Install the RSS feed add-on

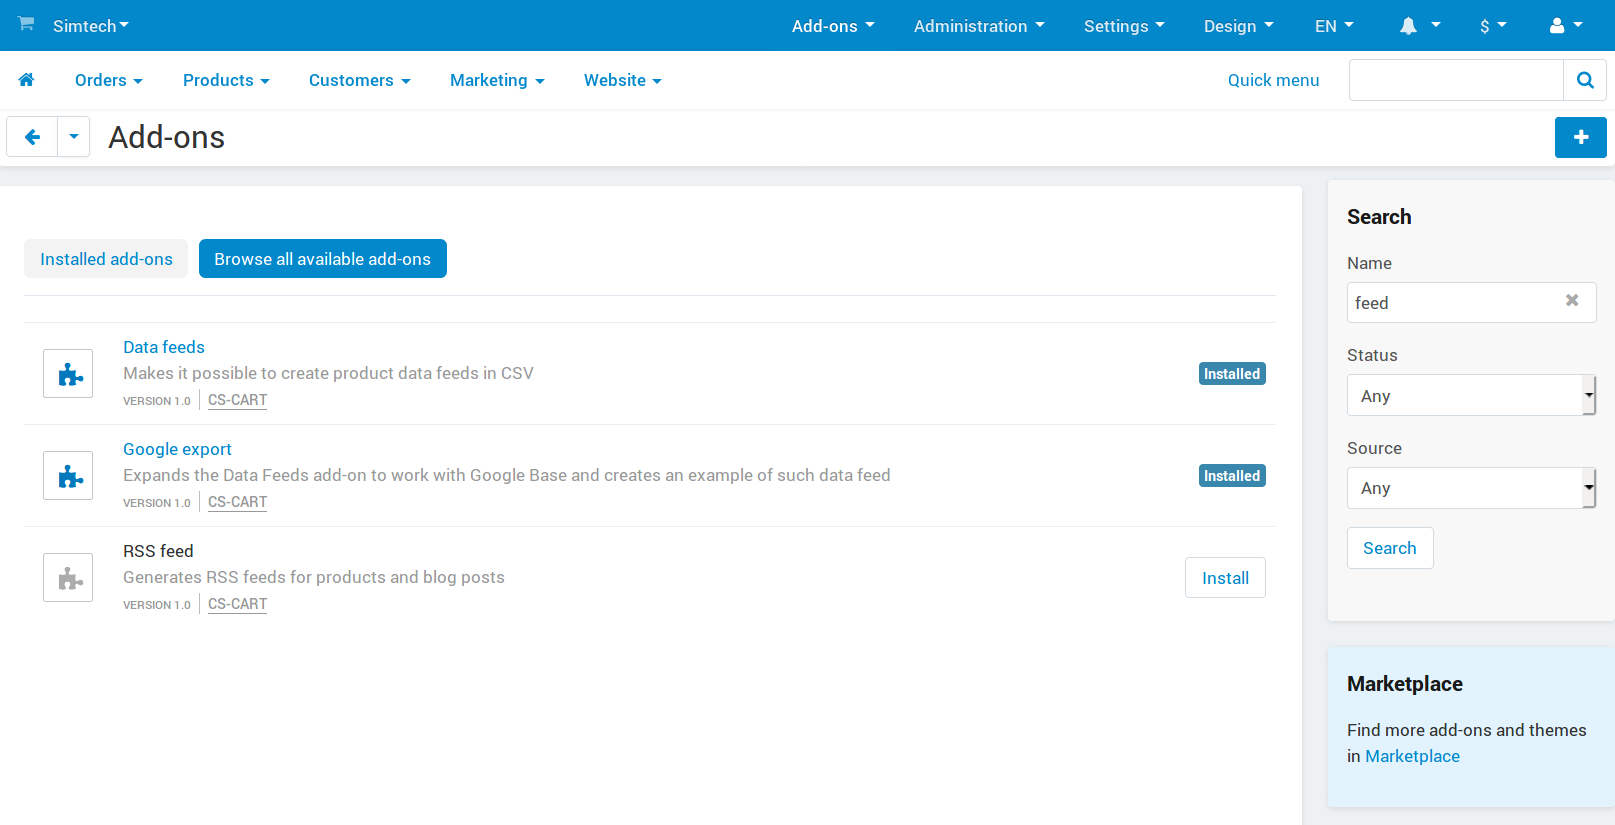(x=1225, y=578)
